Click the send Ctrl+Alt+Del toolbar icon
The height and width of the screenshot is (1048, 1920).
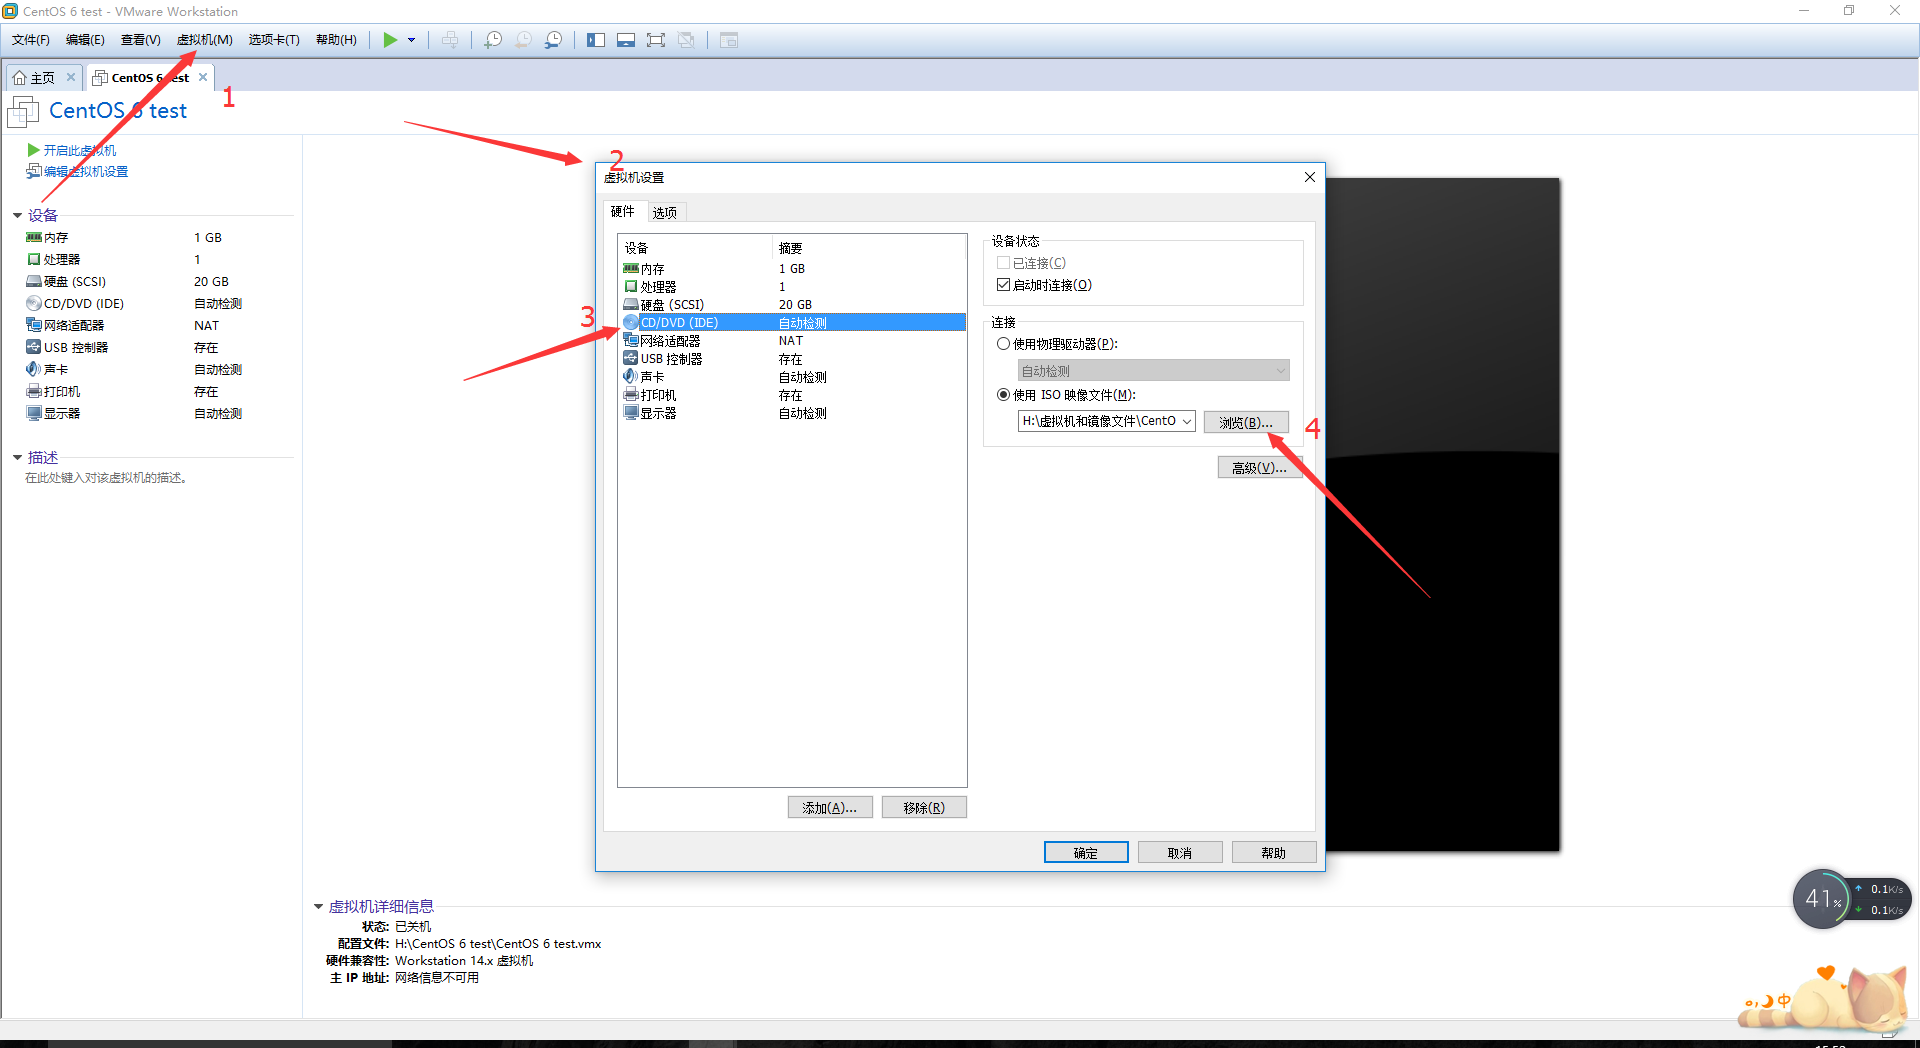450,40
